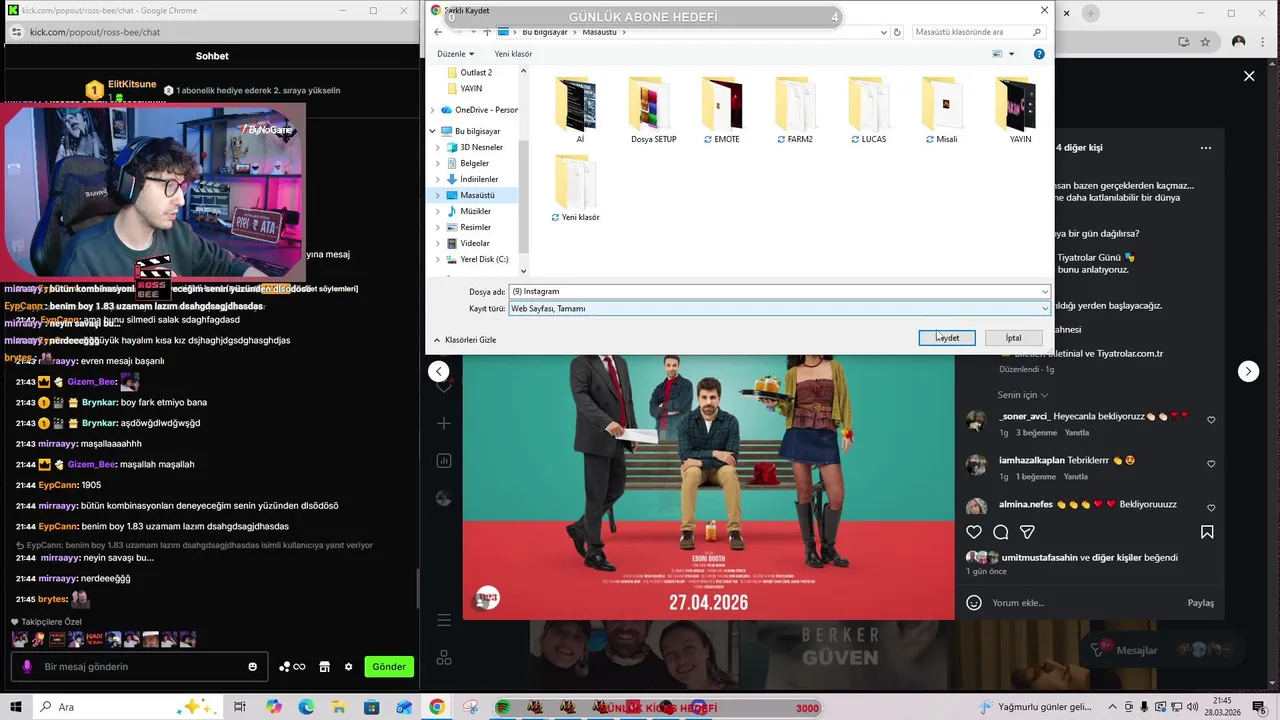This screenshot has width=1280, height=720.
Task: Open Windows Start menu
Action: pyautogui.click(x=16, y=707)
